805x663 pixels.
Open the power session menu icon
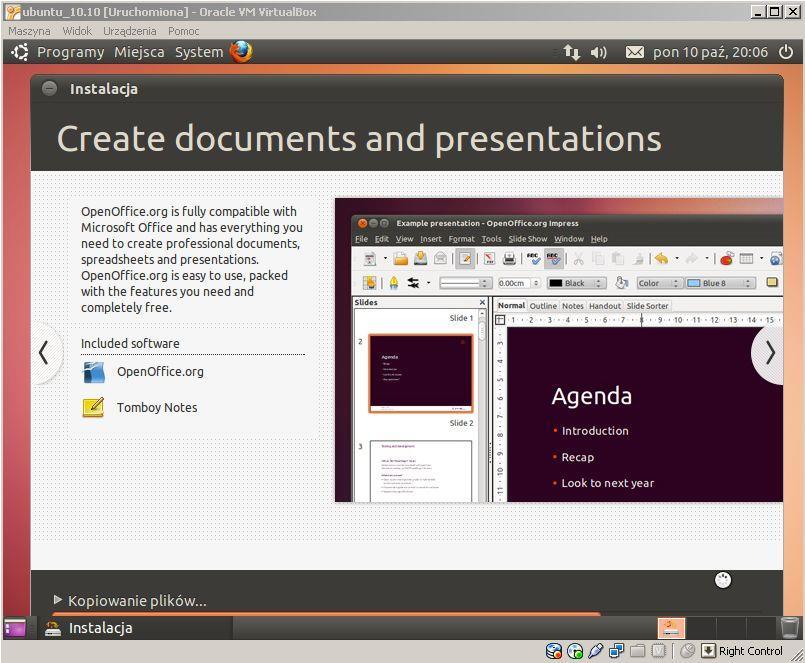(x=785, y=52)
